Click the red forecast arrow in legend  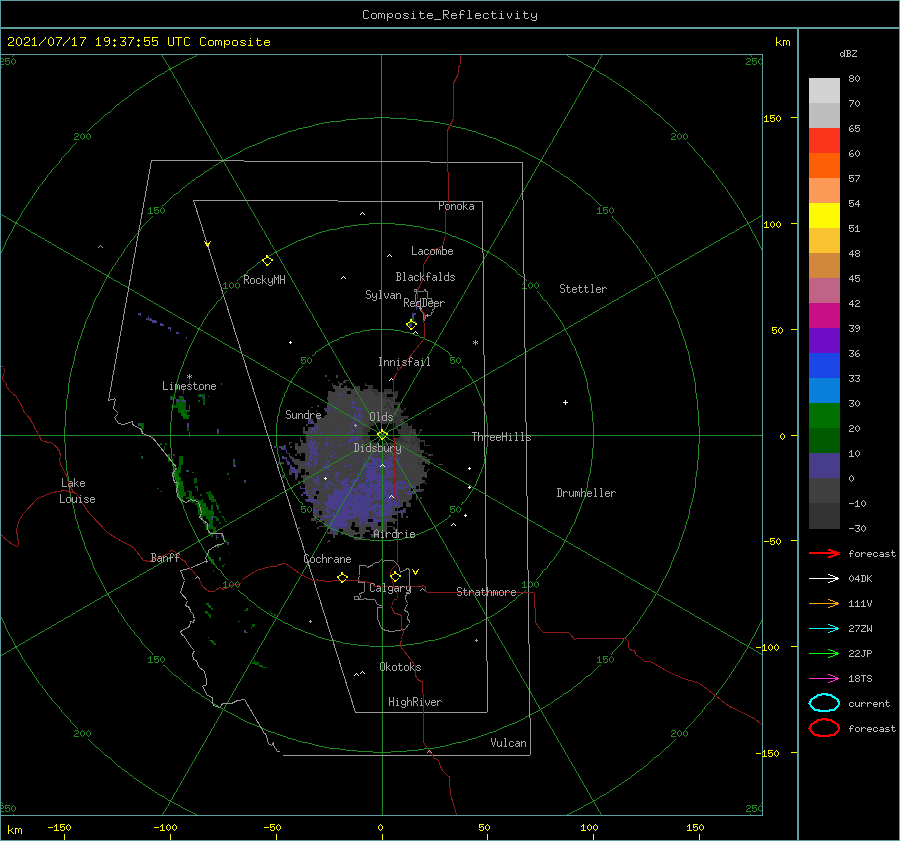[824, 553]
